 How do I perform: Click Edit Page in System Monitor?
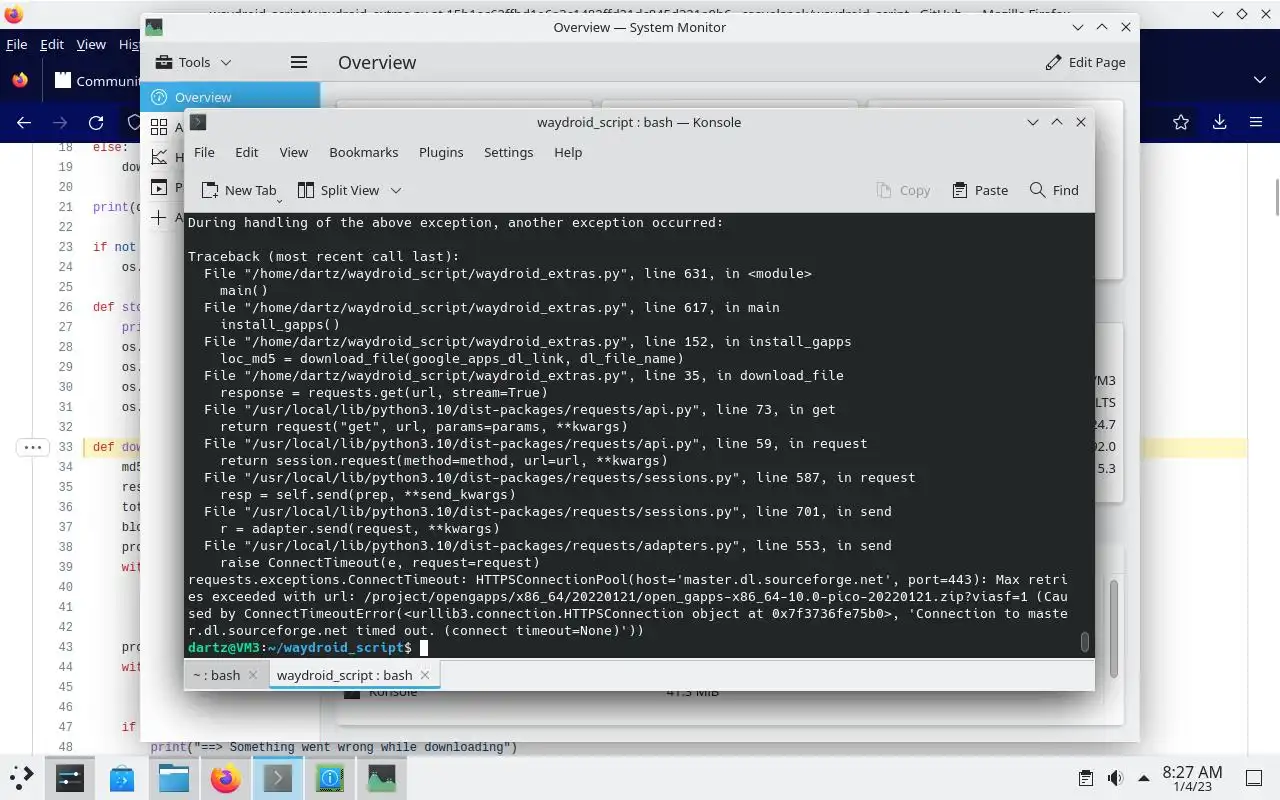[x=1085, y=62]
